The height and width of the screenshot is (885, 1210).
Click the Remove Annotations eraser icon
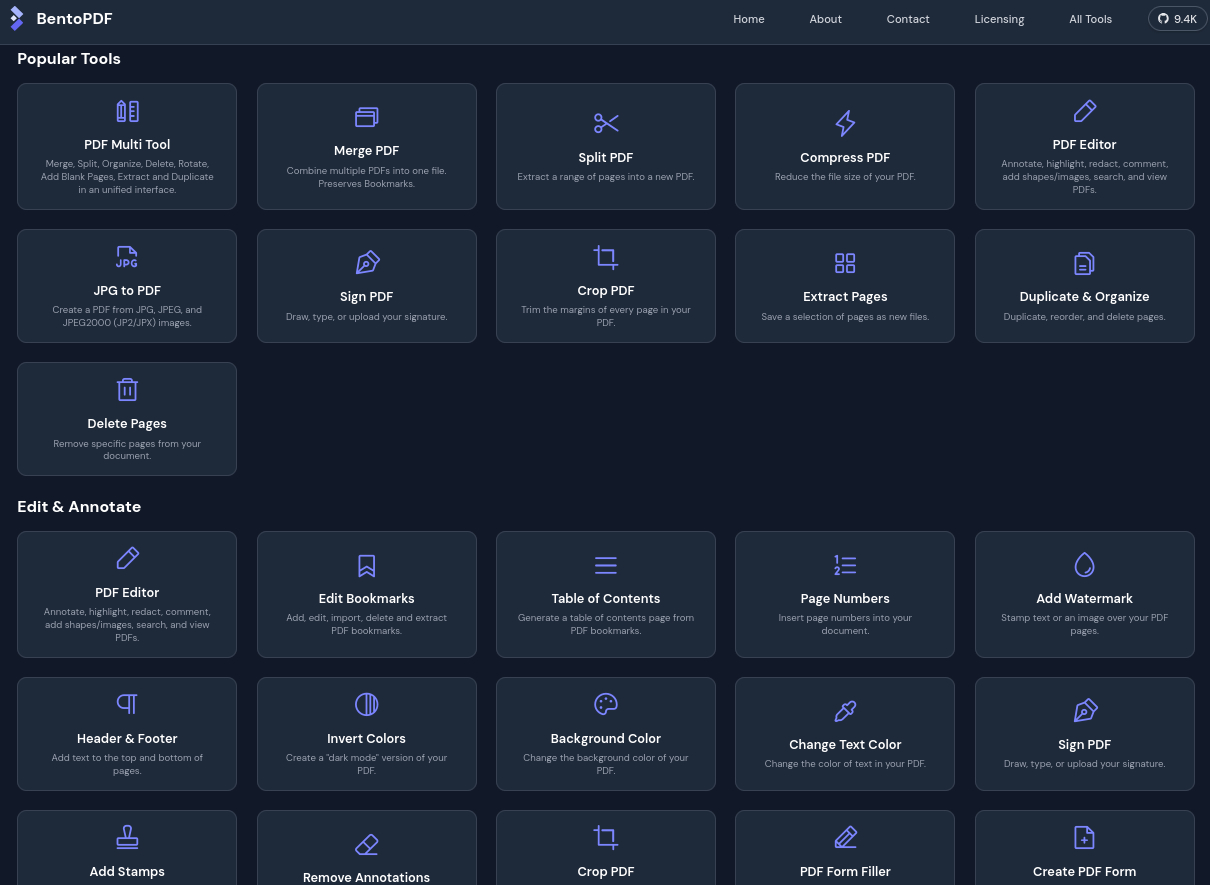[366, 844]
